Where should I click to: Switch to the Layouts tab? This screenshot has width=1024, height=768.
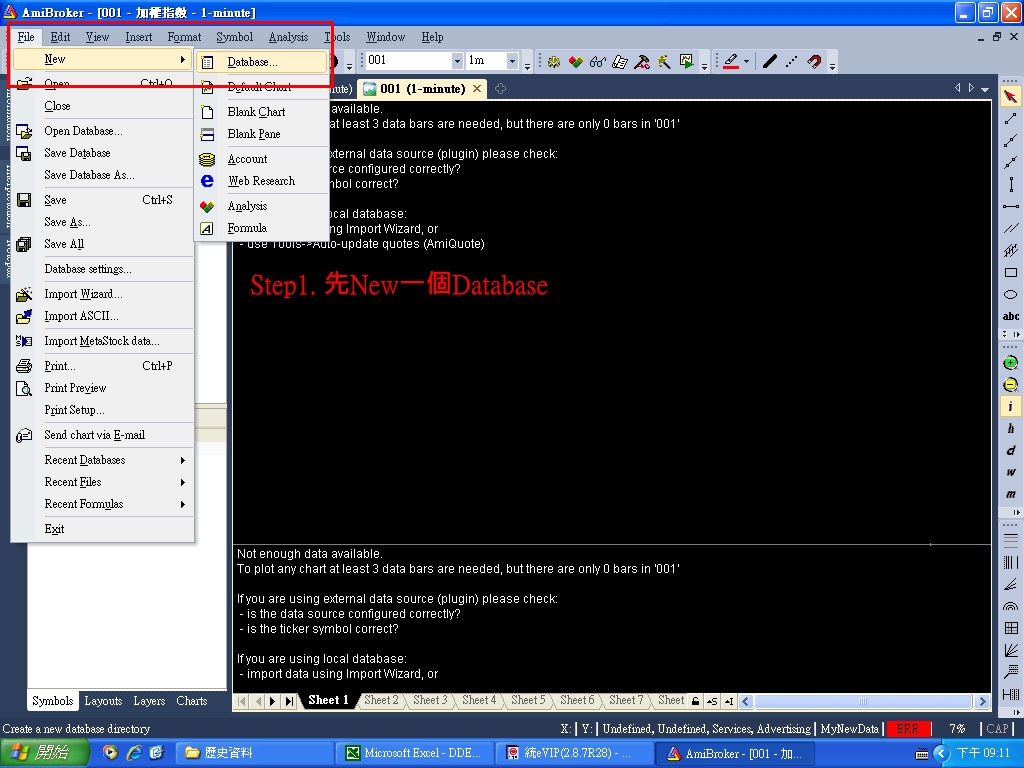click(103, 701)
